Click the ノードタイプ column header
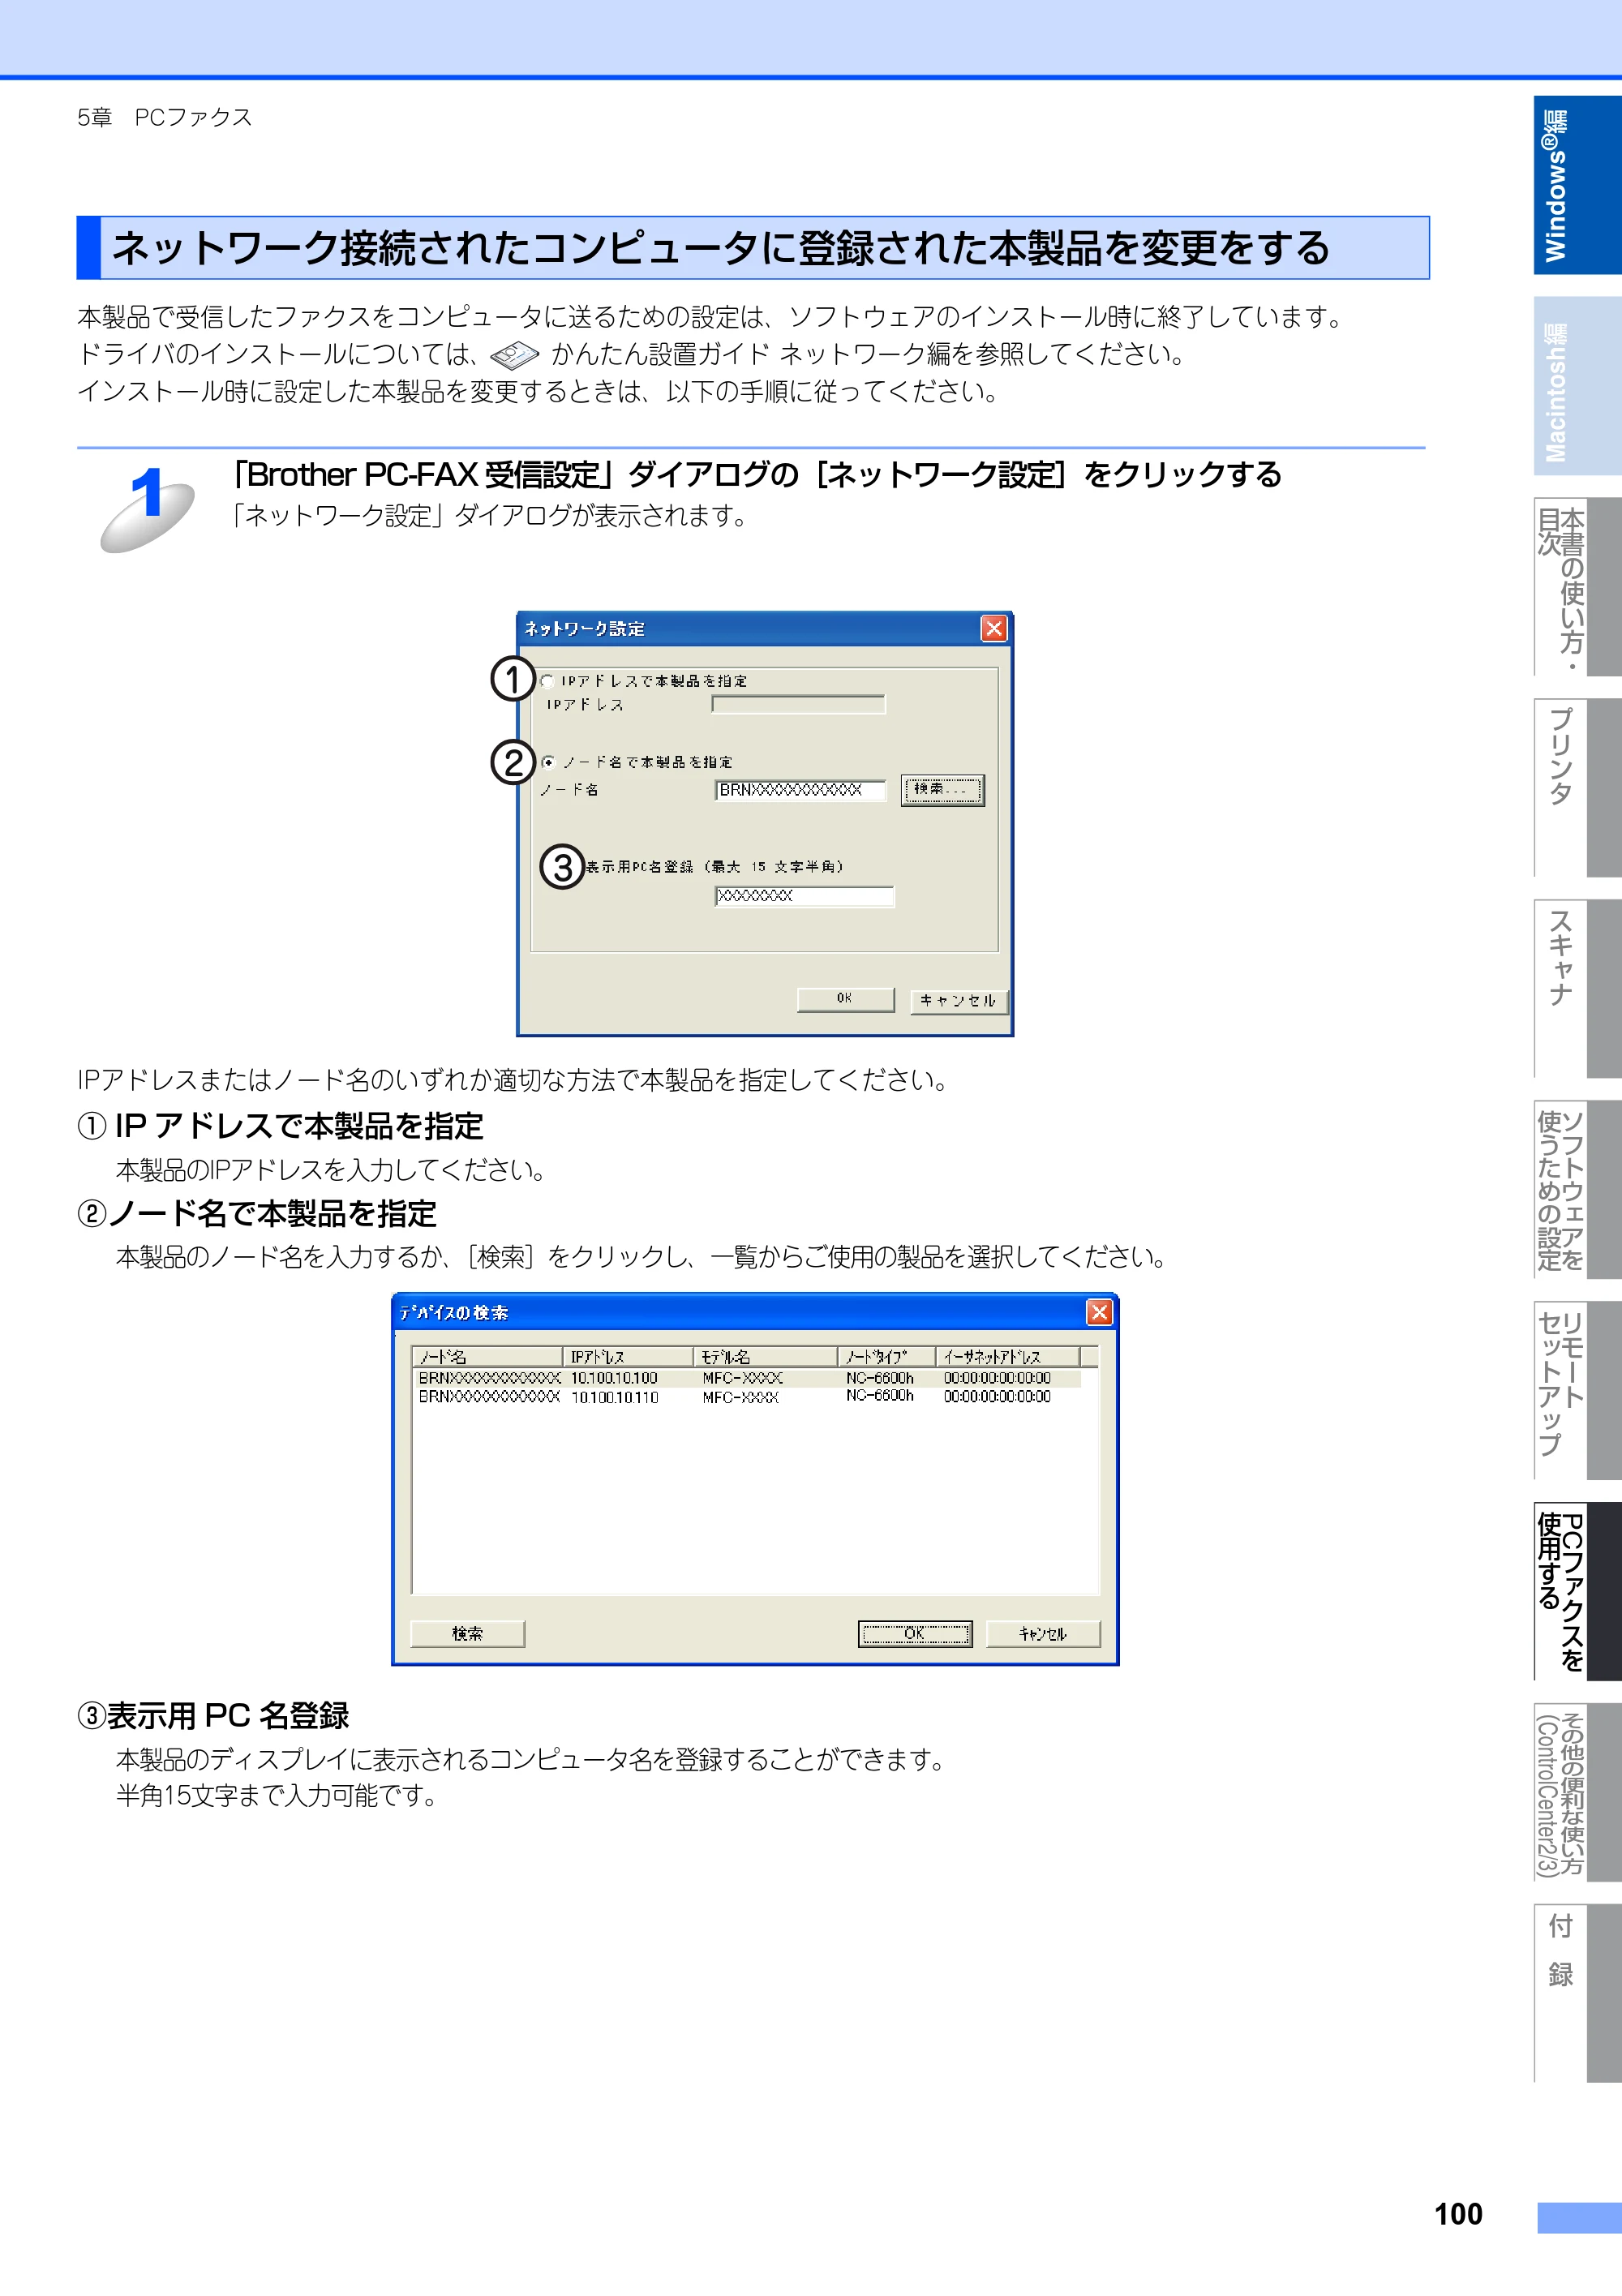The width and height of the screenshot is (1622, 2296). coord(886,1357)
